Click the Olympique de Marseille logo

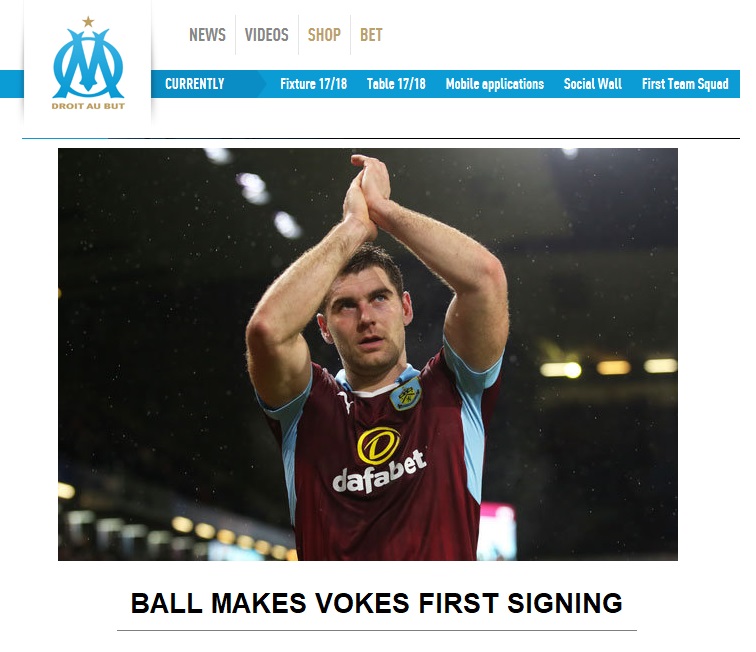pos(88,63)
